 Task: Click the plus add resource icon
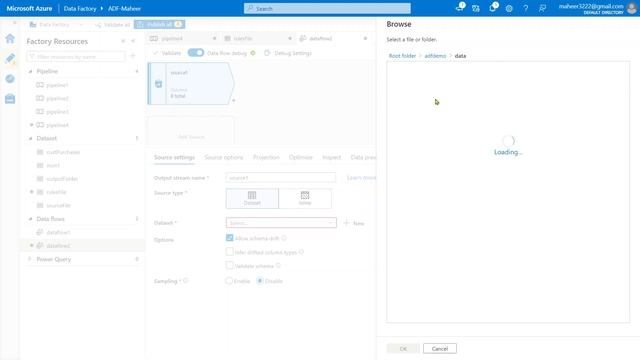133,56
